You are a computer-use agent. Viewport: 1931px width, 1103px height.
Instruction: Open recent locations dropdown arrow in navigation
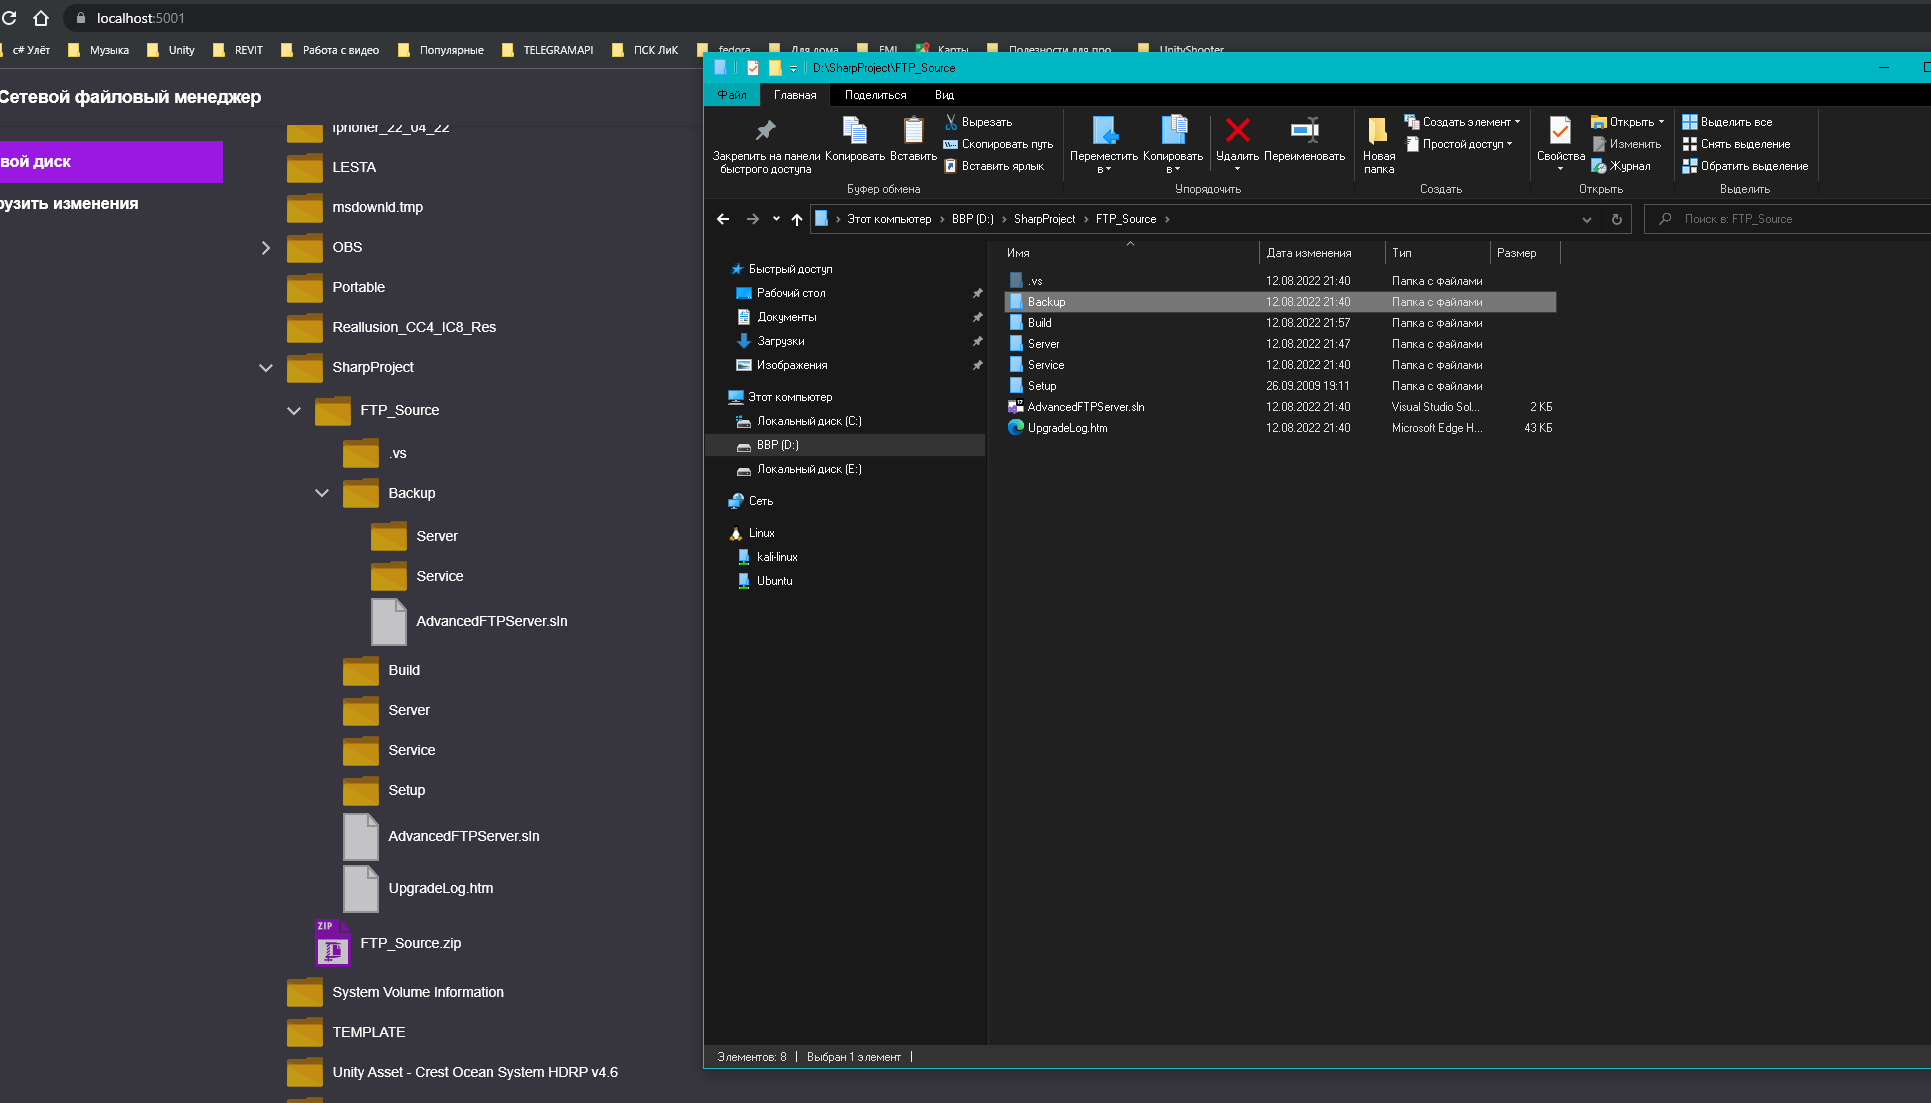(776, 219)
